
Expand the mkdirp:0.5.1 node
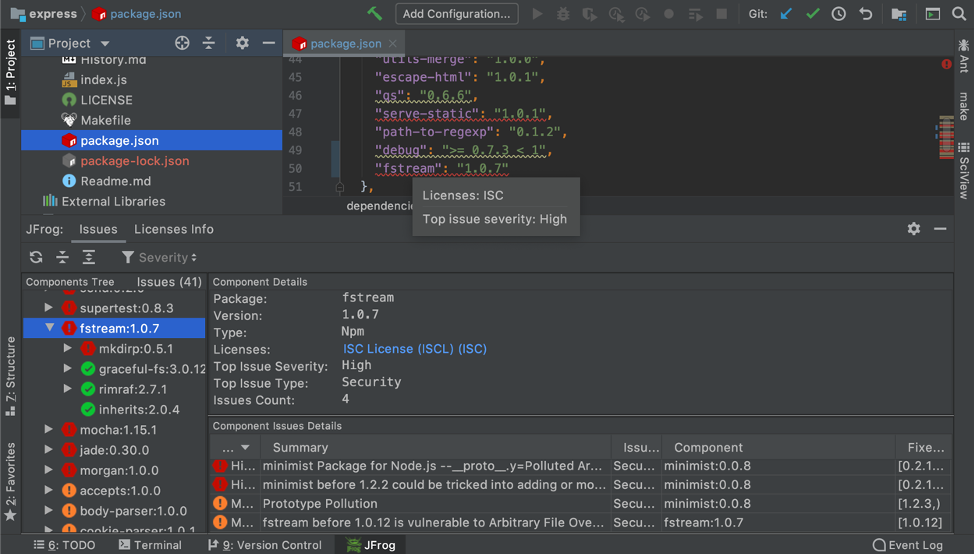68,348
